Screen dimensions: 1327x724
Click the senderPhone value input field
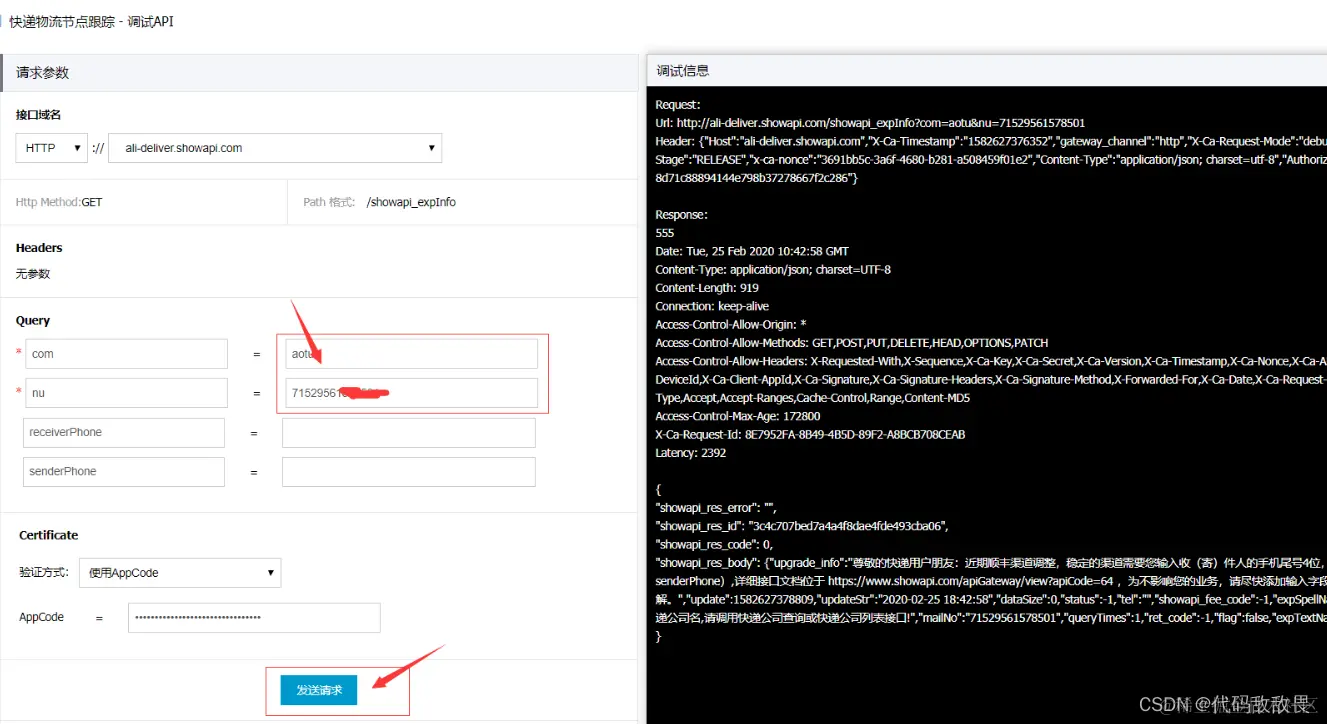pyautogui.click(x=409, y=472)
